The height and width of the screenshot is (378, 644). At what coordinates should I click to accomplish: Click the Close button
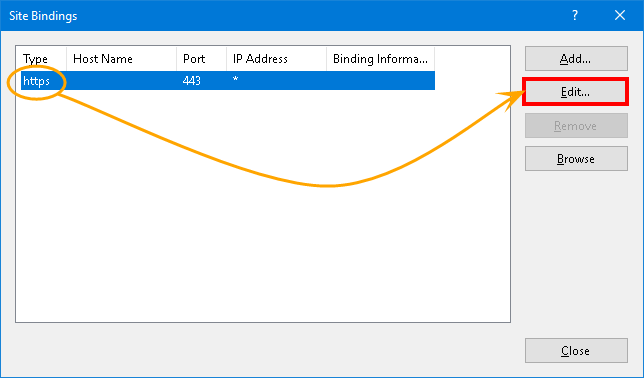click(576, 350)
